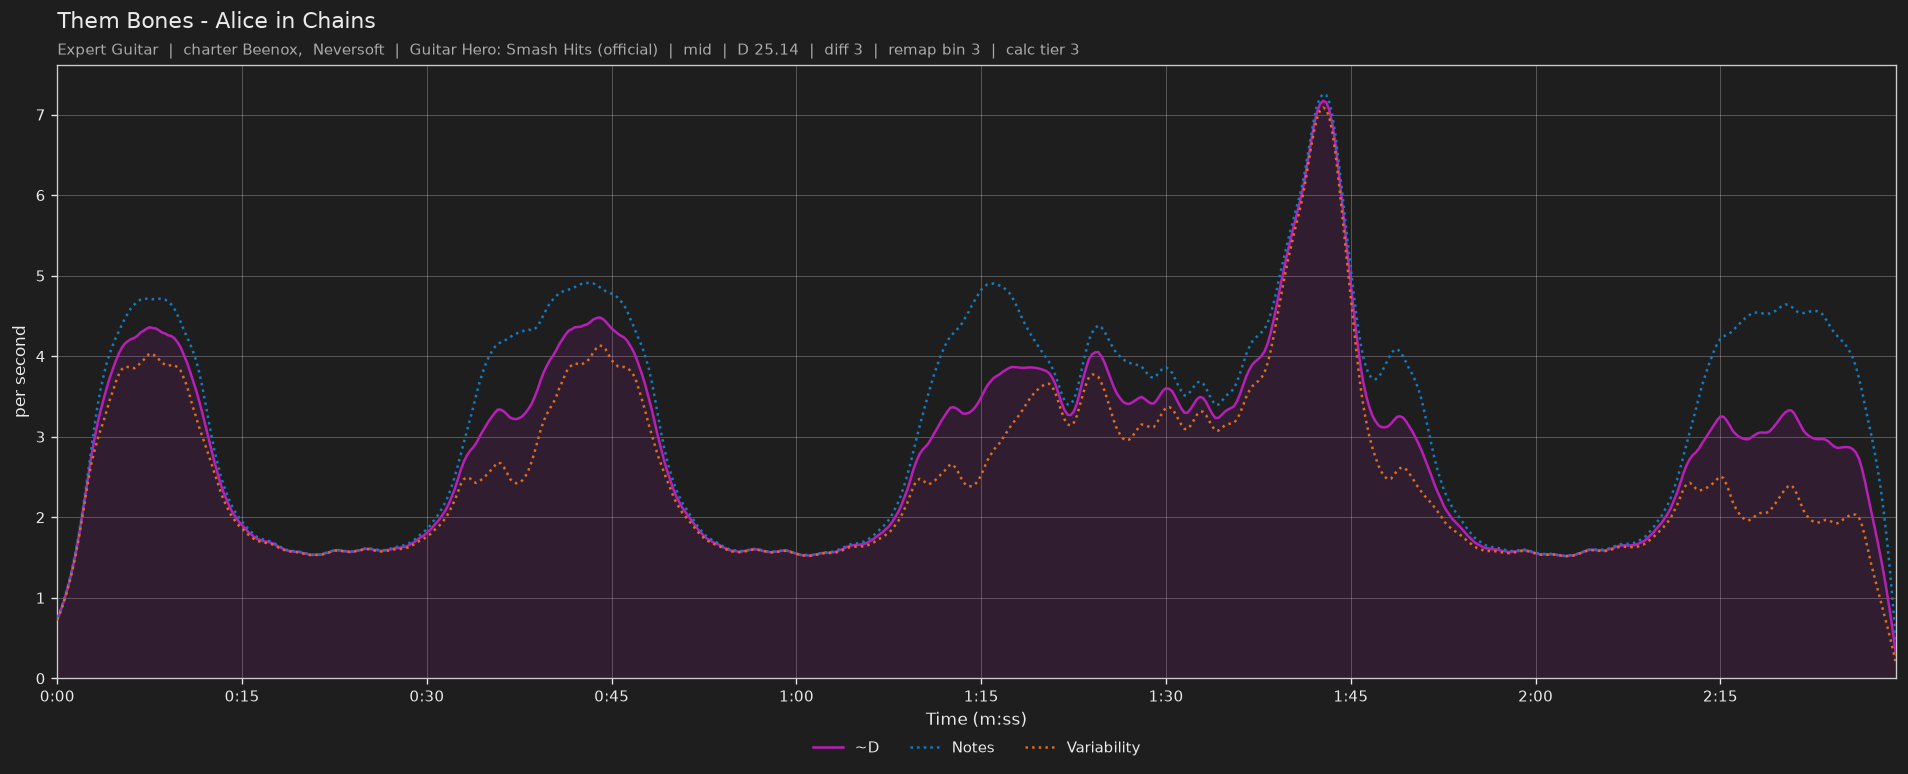Click the 1:15 x-axis tick label

coord(981,696)
